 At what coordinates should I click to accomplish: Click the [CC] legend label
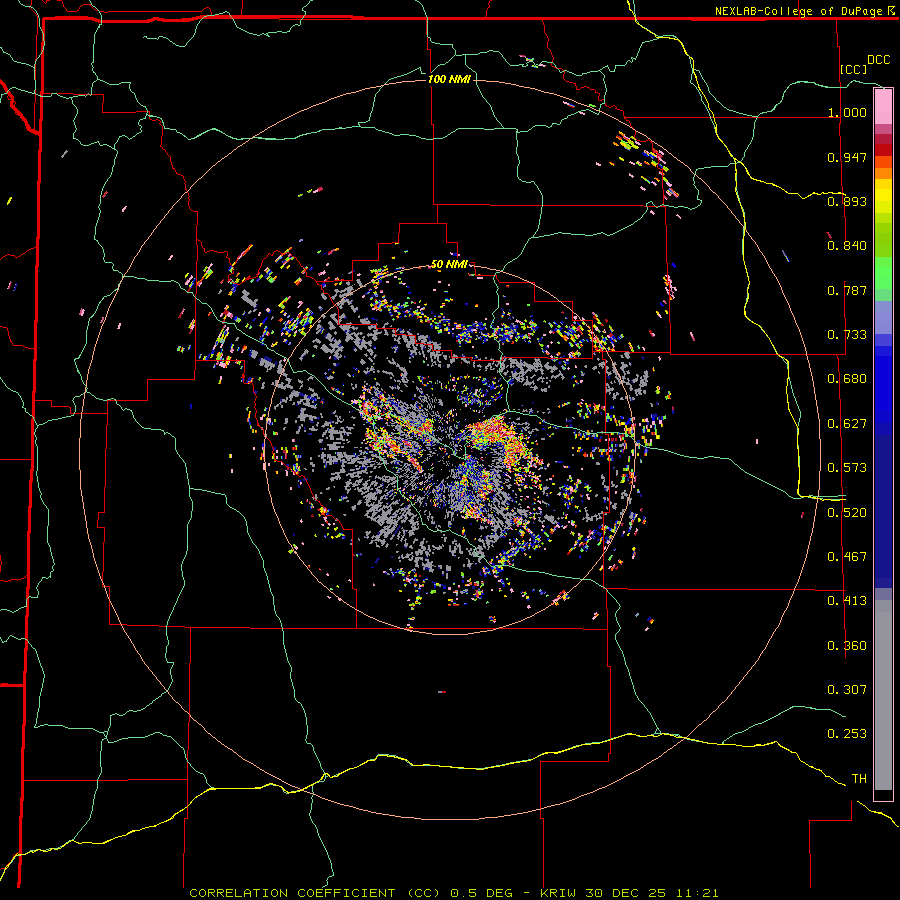coord(853,69)
